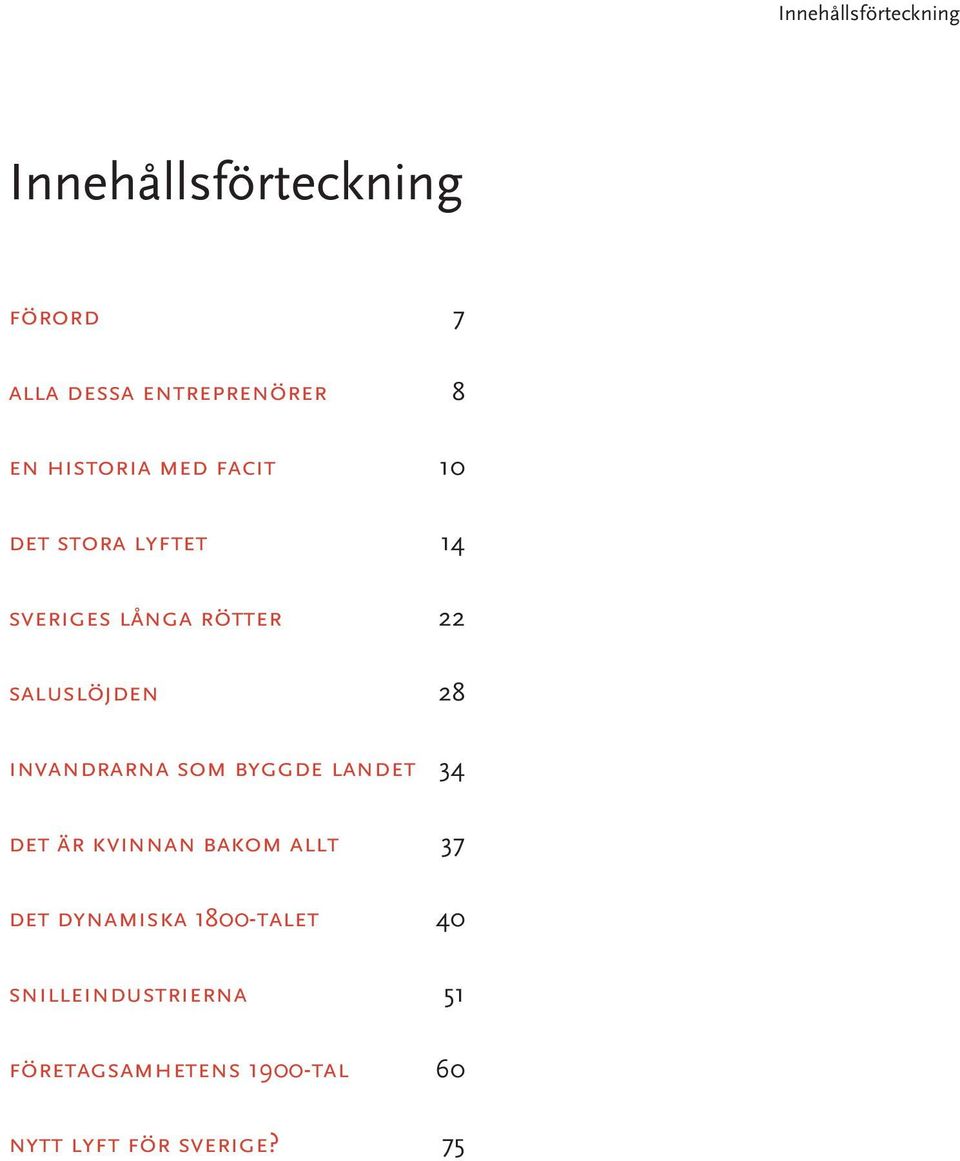Open SVERIGES LÅNGA RÖTTER chapter
The image size is (960, 1161).
tap(146, 618)
